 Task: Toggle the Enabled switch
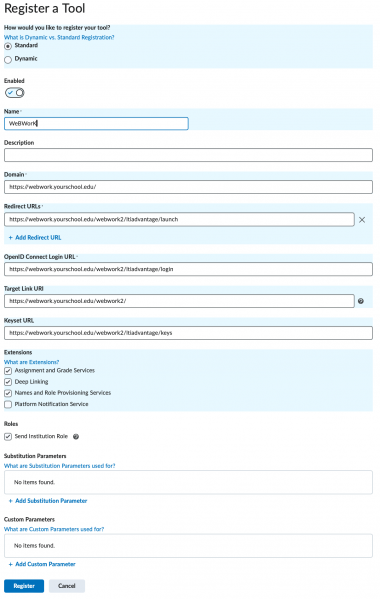[15, 92]
